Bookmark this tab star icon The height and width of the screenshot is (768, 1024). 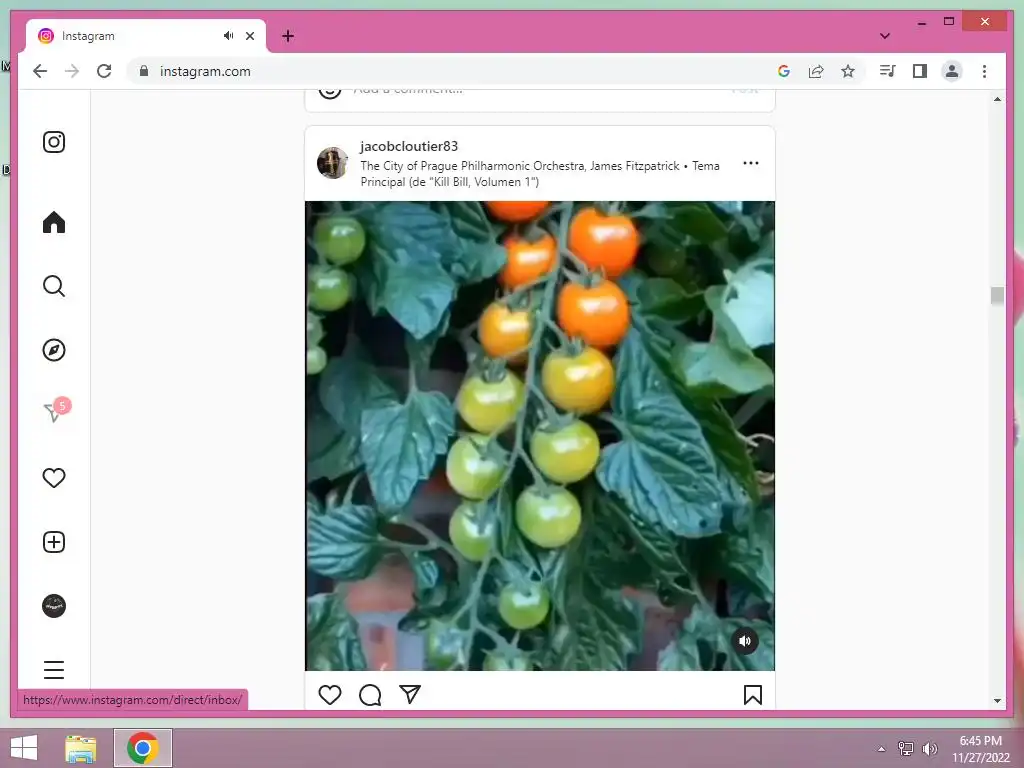click(x=848, y=71)
